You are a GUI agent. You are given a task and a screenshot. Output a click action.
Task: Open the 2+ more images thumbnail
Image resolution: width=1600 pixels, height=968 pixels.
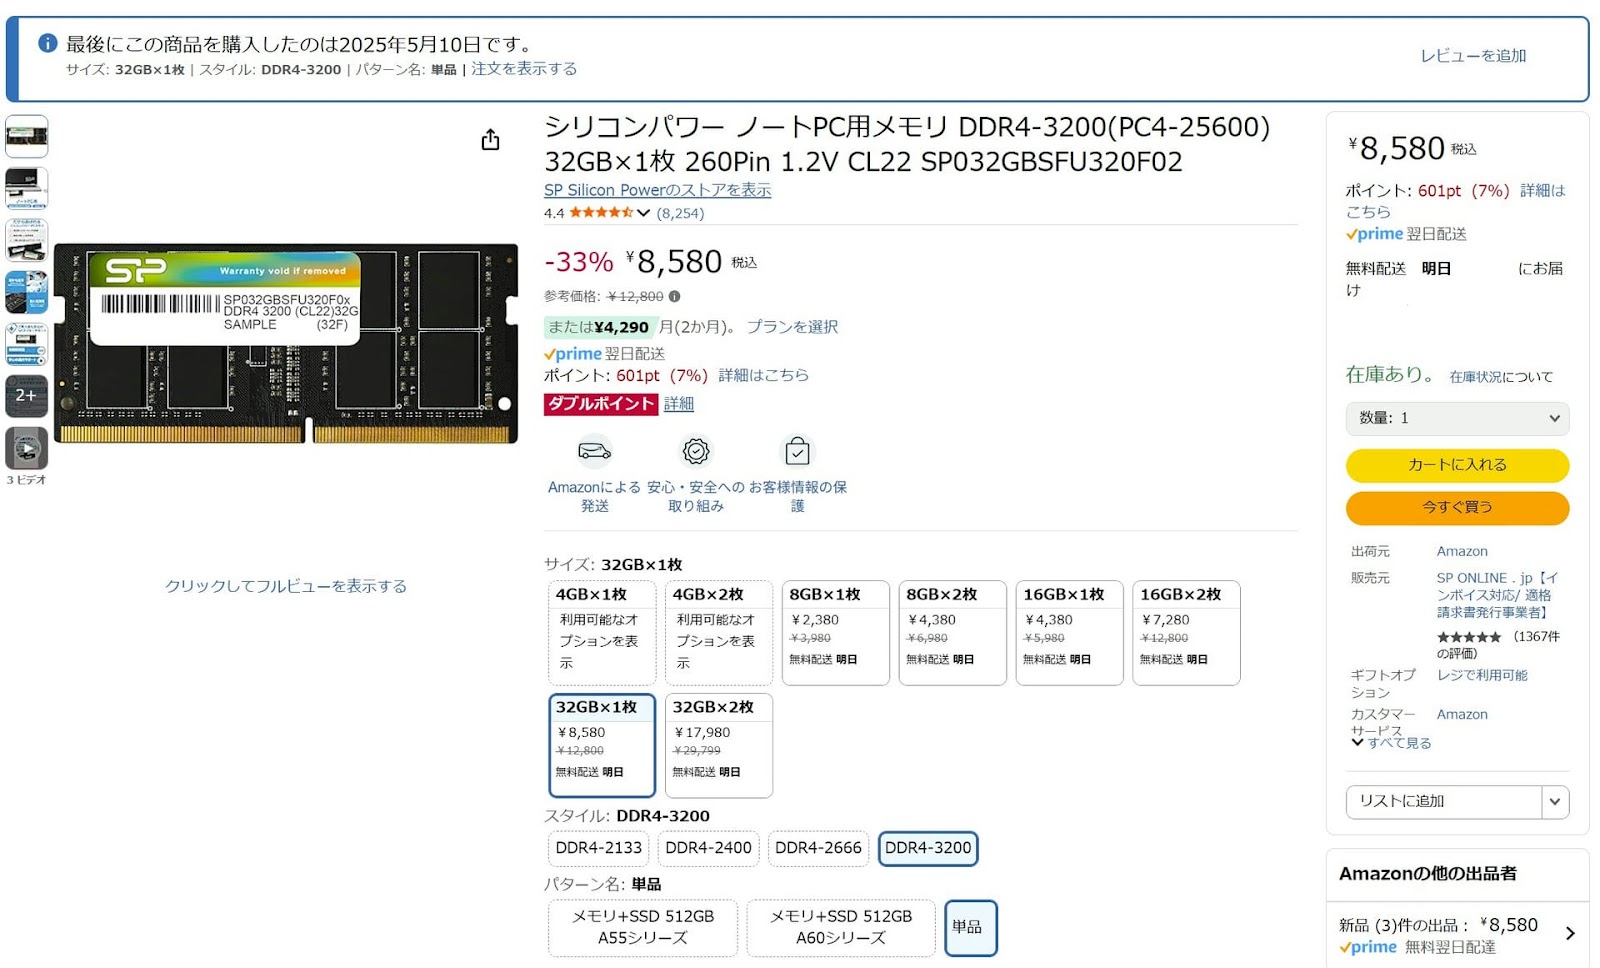27,396
